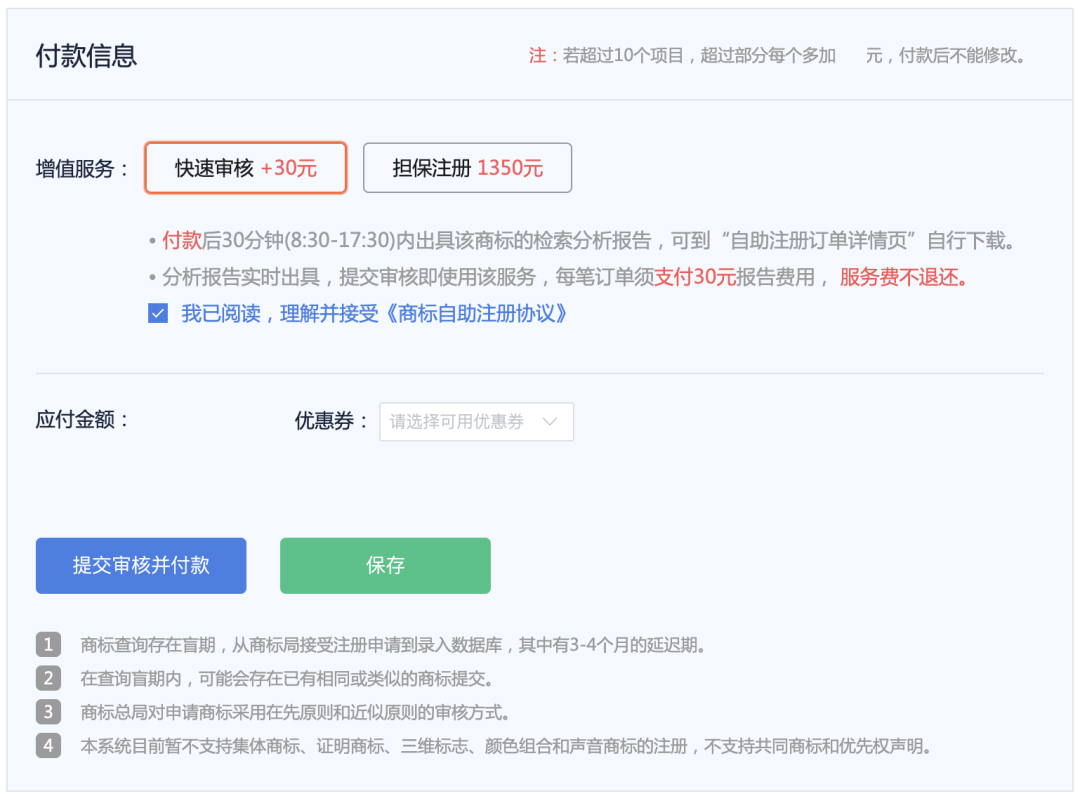Click note line 在查询盲期内
The width and height of the screenshot is (1080, 796).
coord(287,679)
